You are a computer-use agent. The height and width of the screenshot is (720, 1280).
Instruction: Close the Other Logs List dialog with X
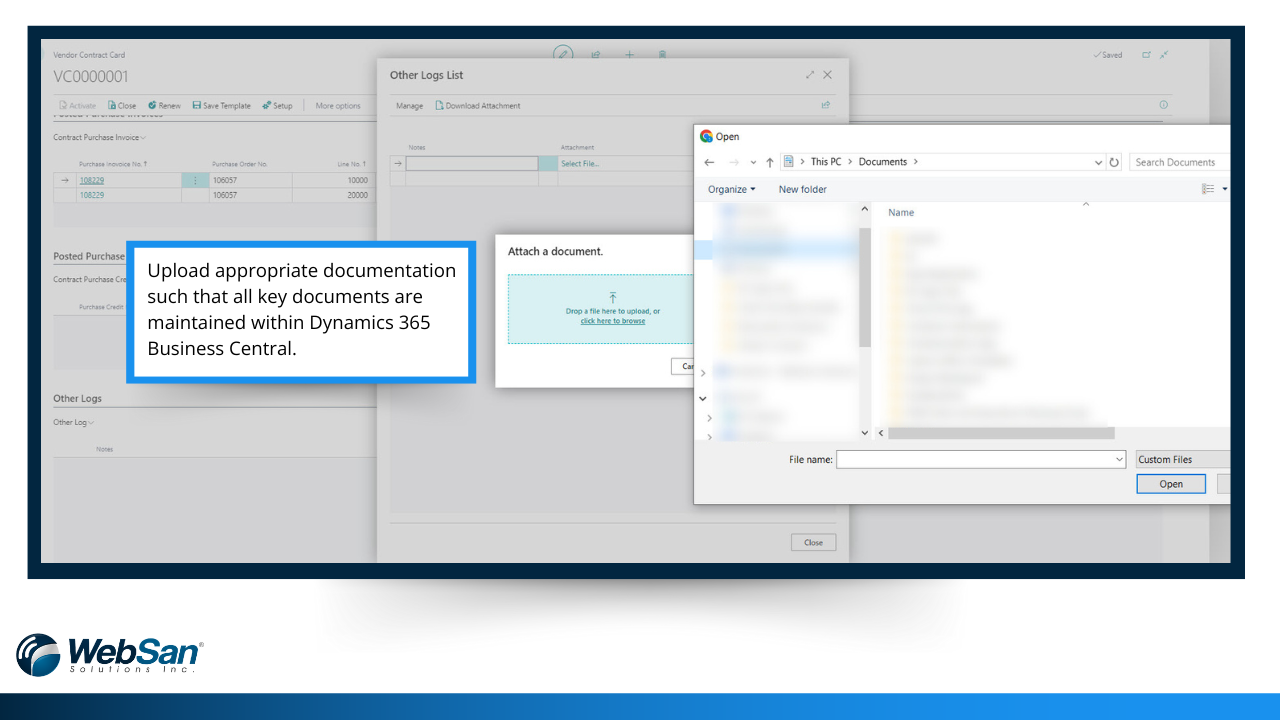coord(827,75)
